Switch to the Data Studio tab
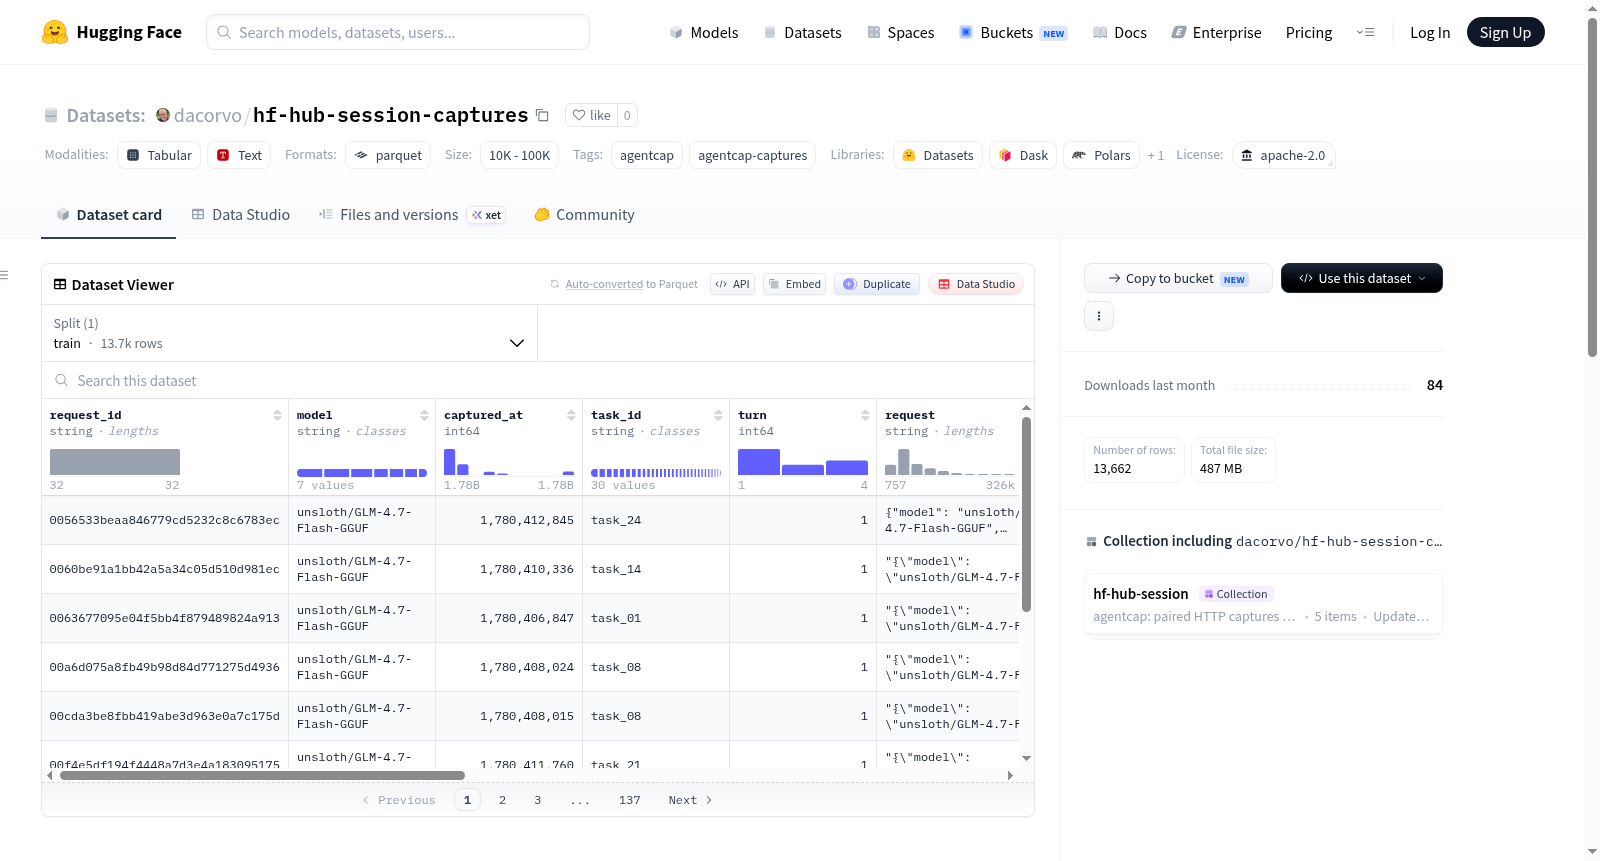 pos(241,214)
